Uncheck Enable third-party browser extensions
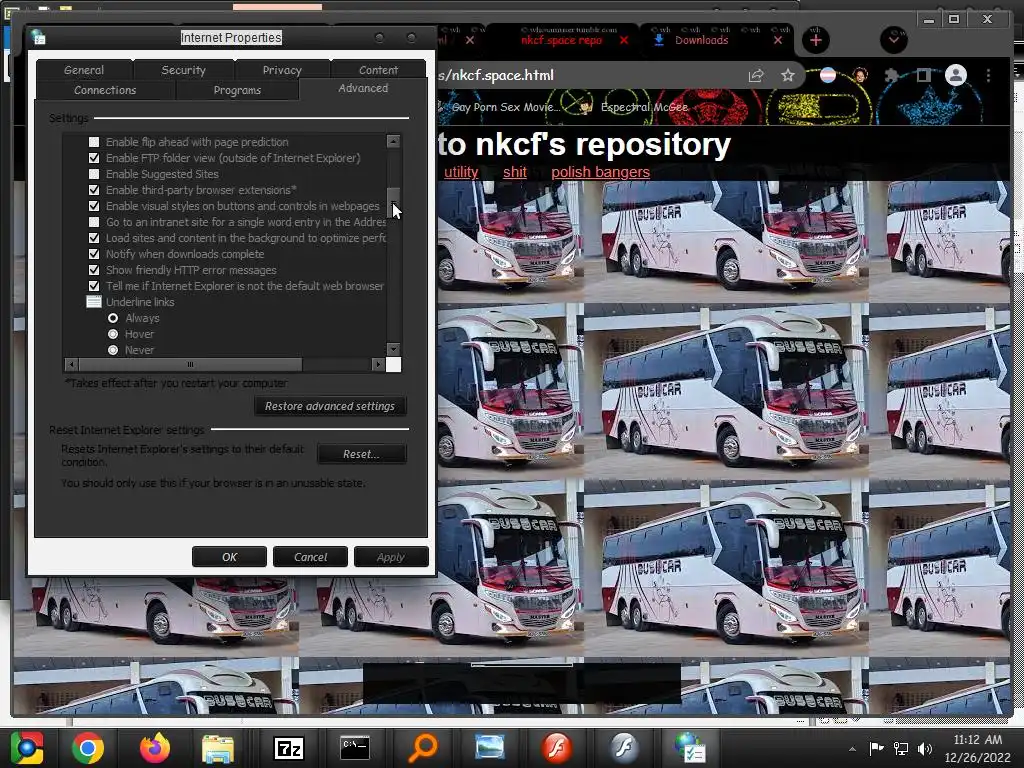1024x768 pixels. (94, 190)
